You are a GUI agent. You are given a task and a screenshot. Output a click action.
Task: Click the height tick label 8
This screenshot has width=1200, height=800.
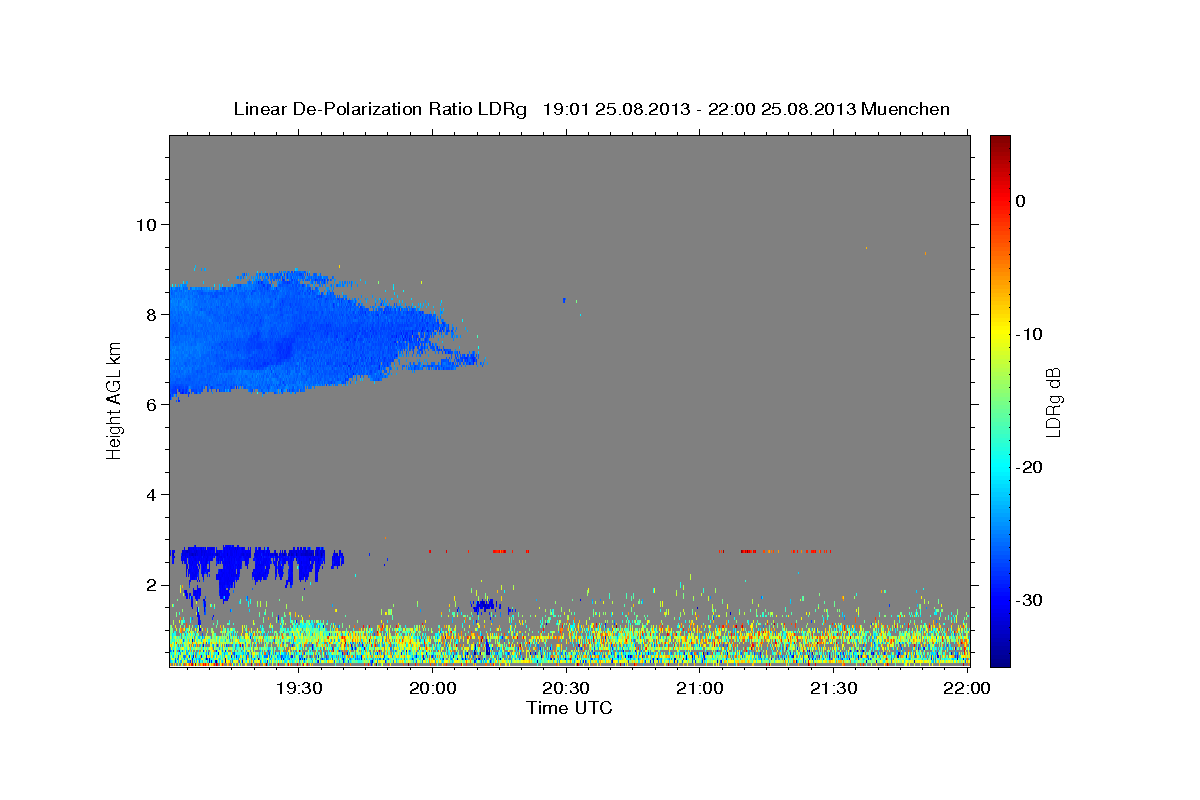point(152,314)
